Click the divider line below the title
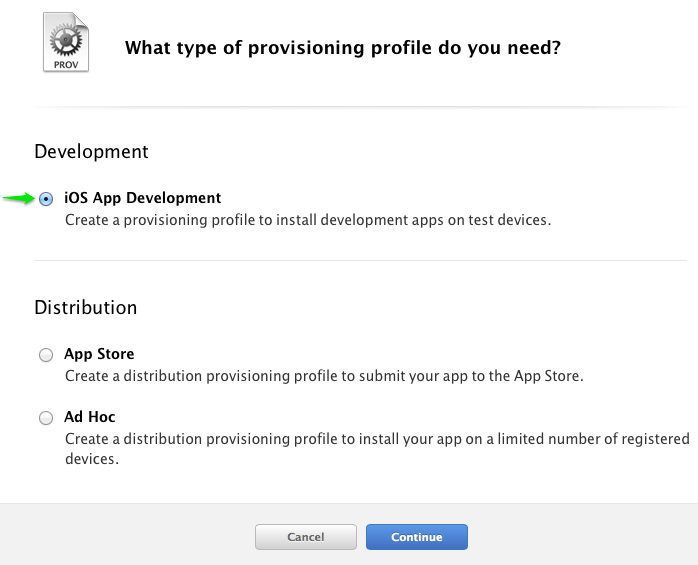 (361, 107)
